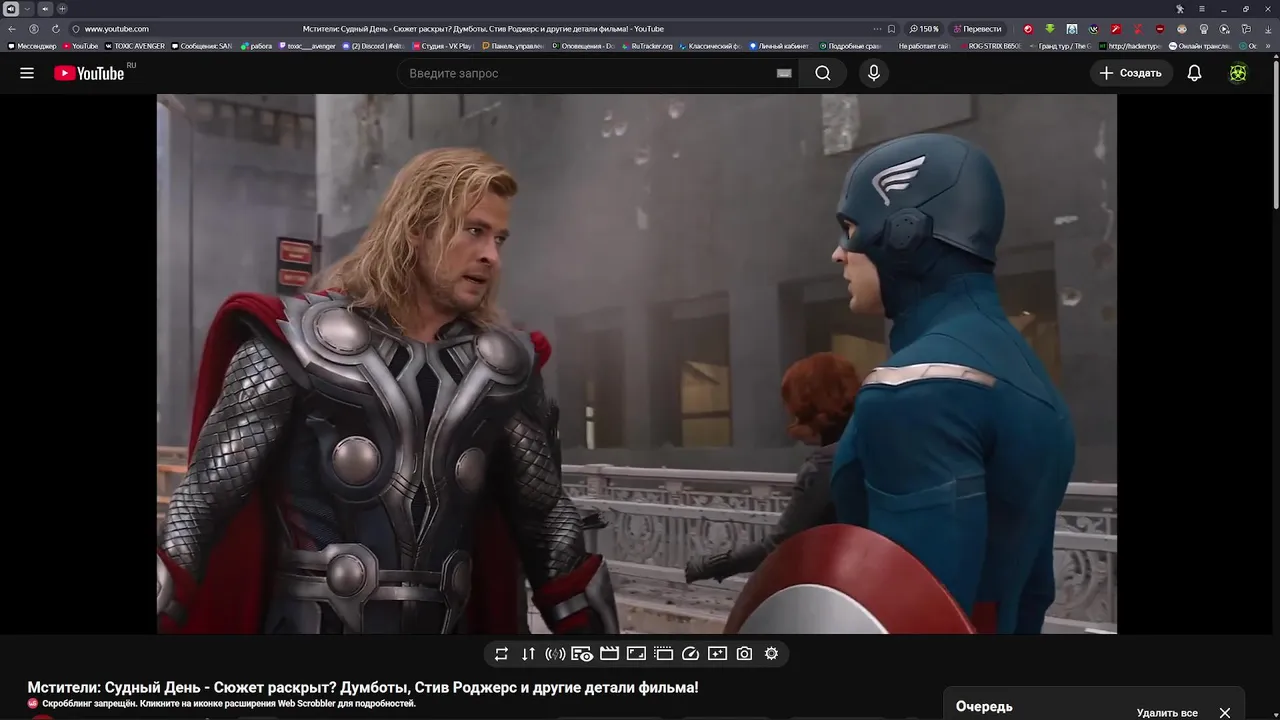
Task: Open pop-up player window icon
Action: [x=663, y=654]
